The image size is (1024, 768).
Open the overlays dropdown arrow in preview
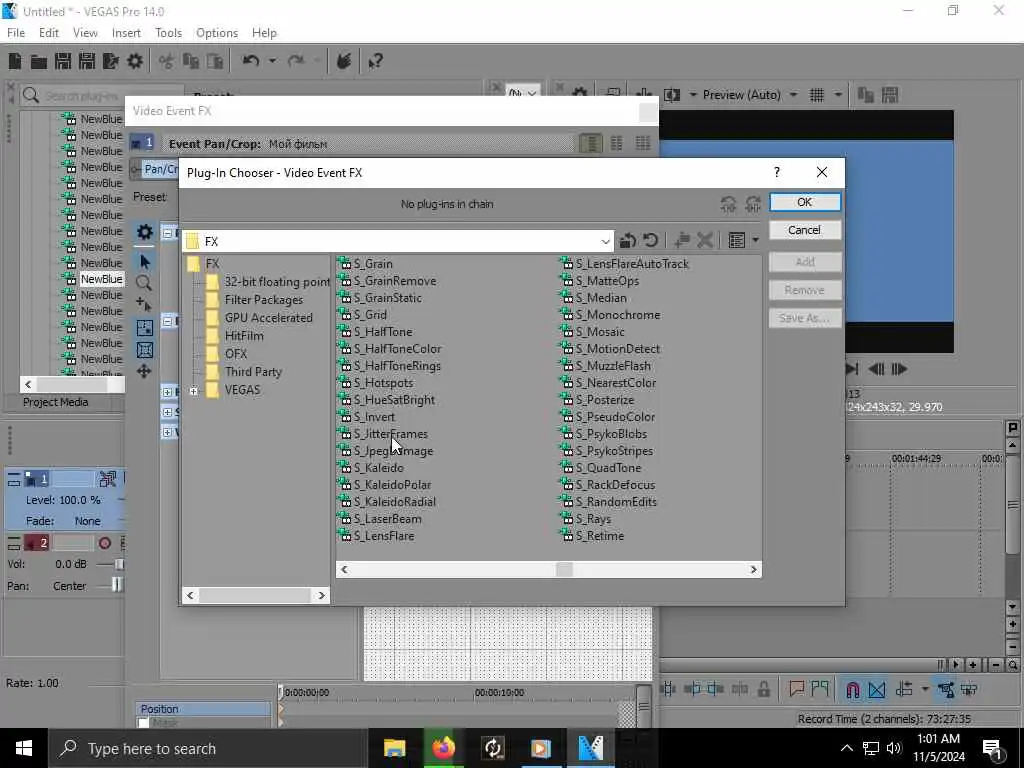click(x=837, y=95)
